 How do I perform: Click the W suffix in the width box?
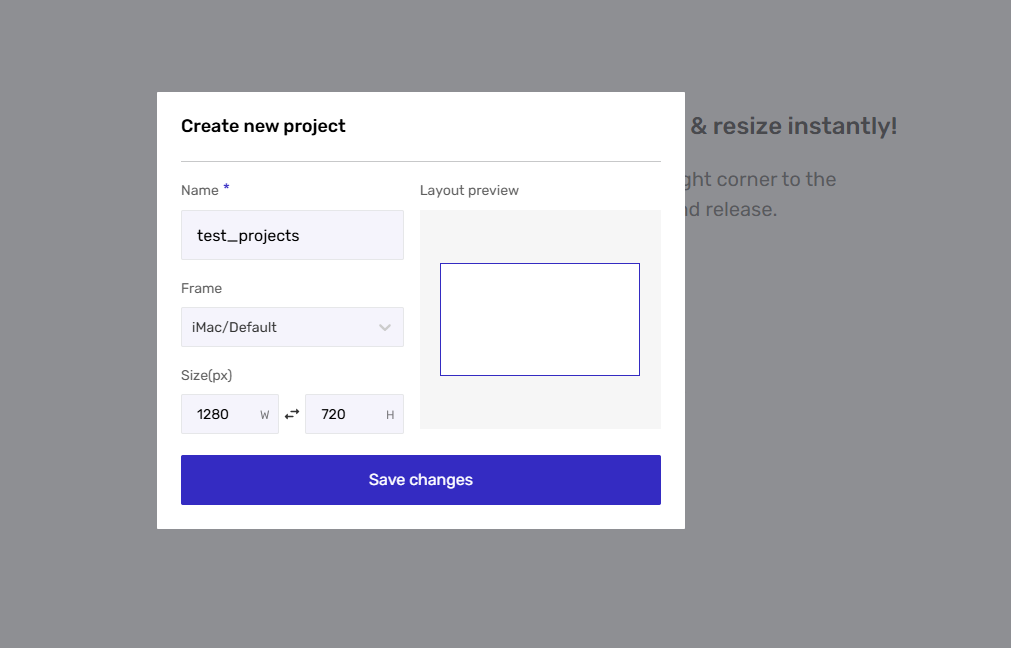(x=265, y=415)
